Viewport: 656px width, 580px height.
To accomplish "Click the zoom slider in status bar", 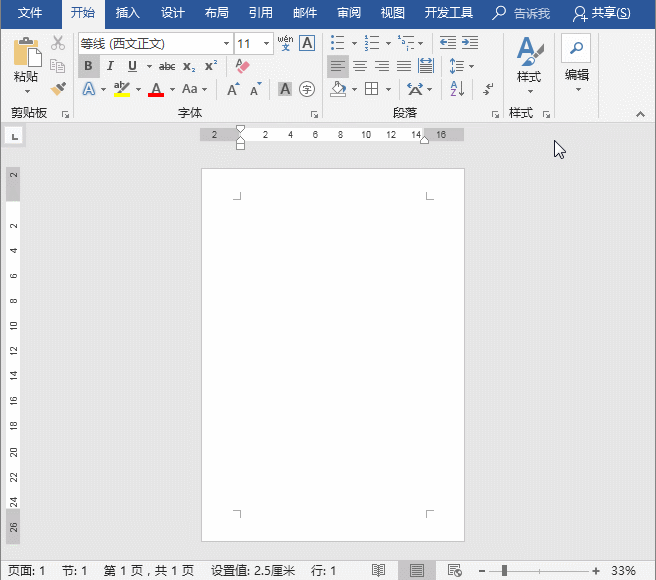I will pos(505,570).
